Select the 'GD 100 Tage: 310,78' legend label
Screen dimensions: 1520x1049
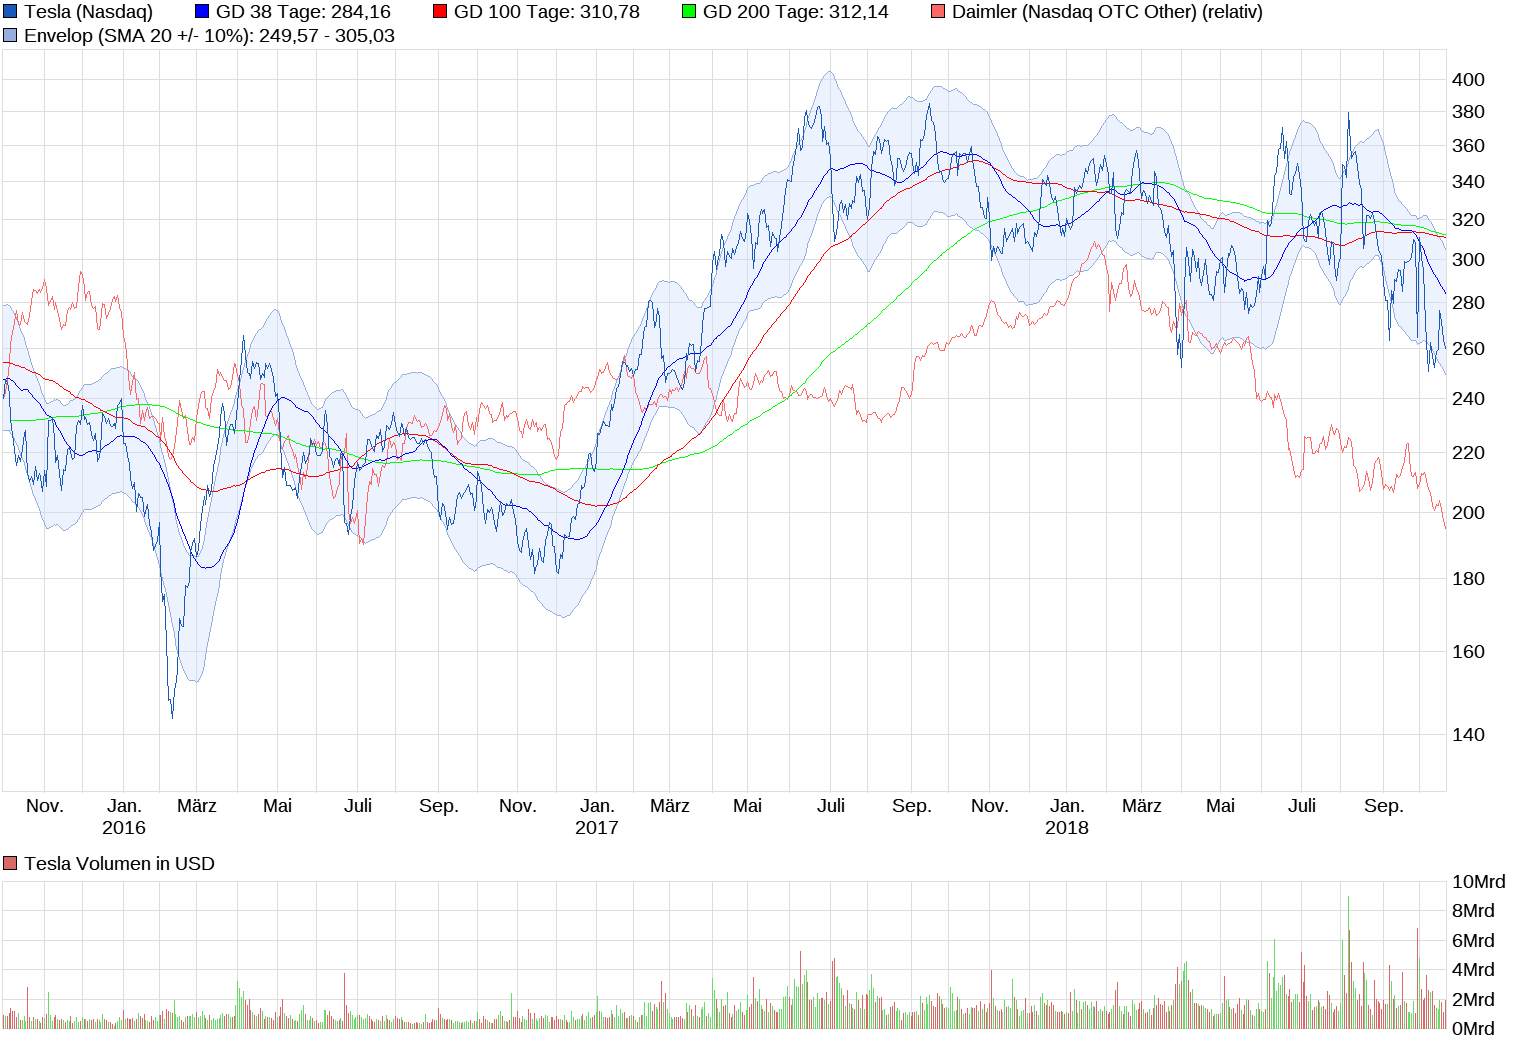(x=547, y=12)
